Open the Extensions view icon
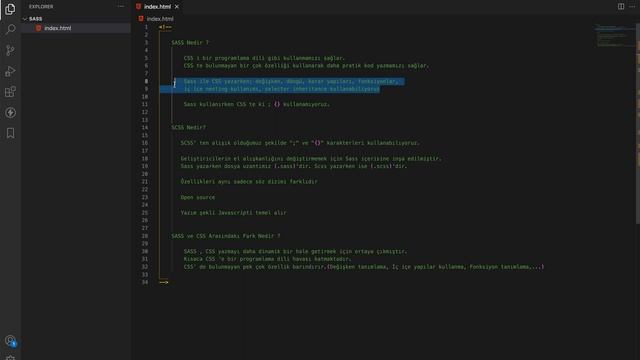 coord(10,92)
